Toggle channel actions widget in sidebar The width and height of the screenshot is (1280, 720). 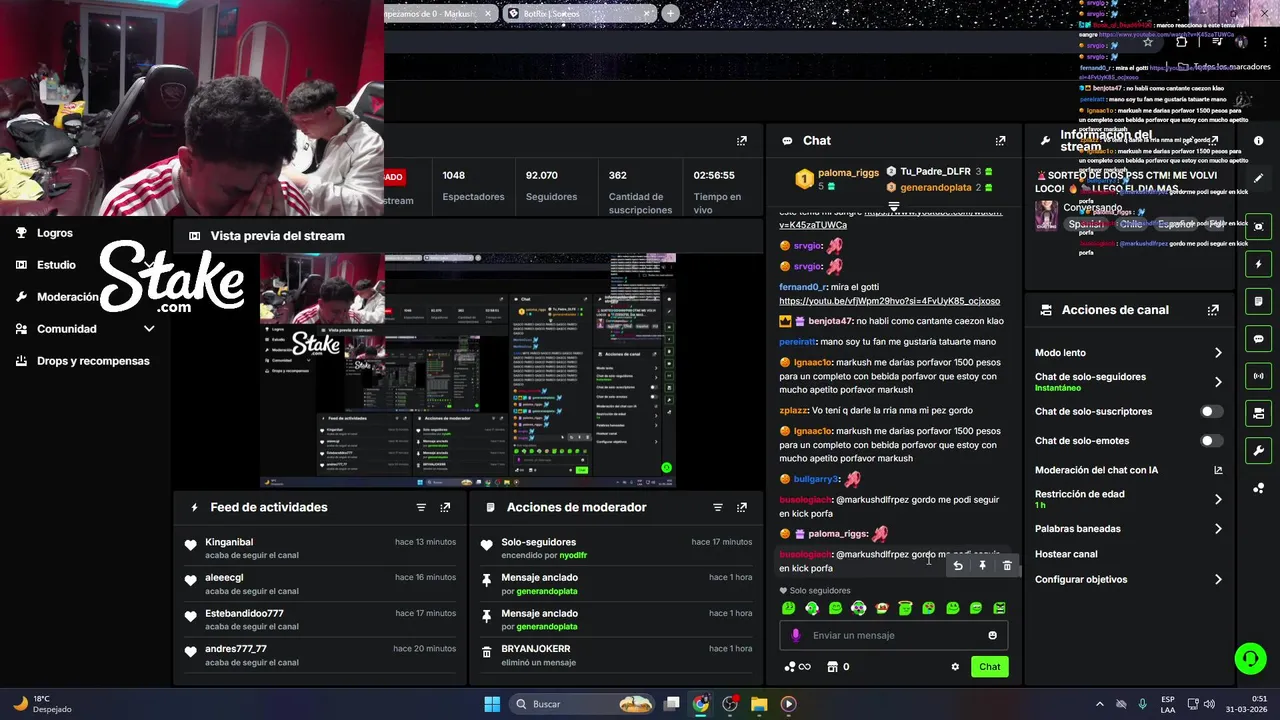tap(1259, 413)
